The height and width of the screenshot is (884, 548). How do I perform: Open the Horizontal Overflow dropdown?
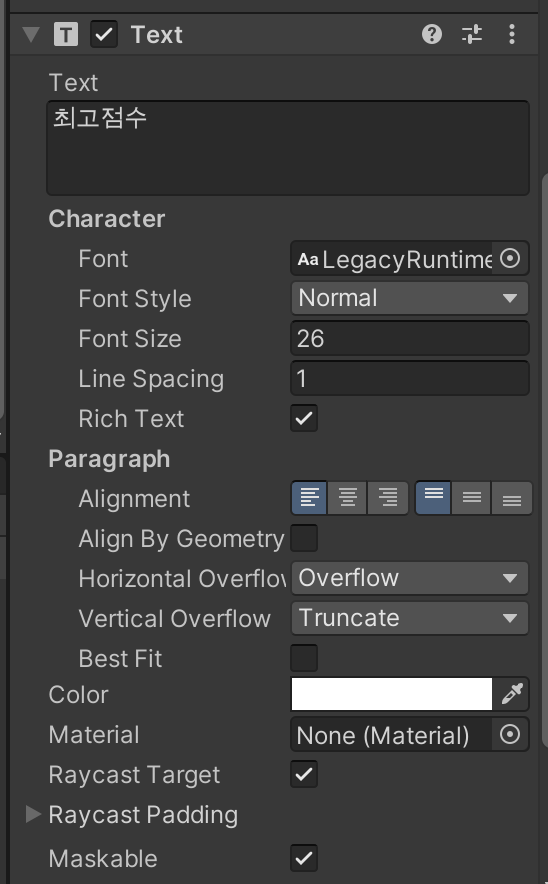click(x=410, y=578)
